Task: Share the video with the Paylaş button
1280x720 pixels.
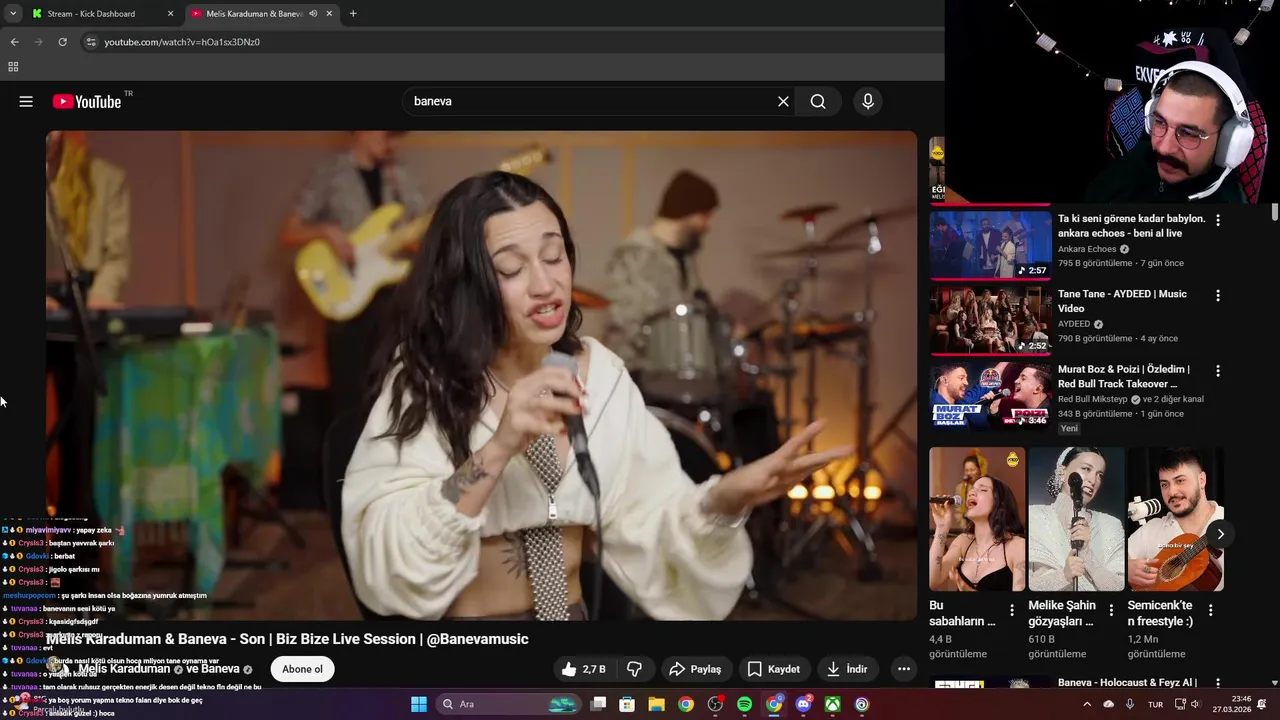Action: coord(695,669)
